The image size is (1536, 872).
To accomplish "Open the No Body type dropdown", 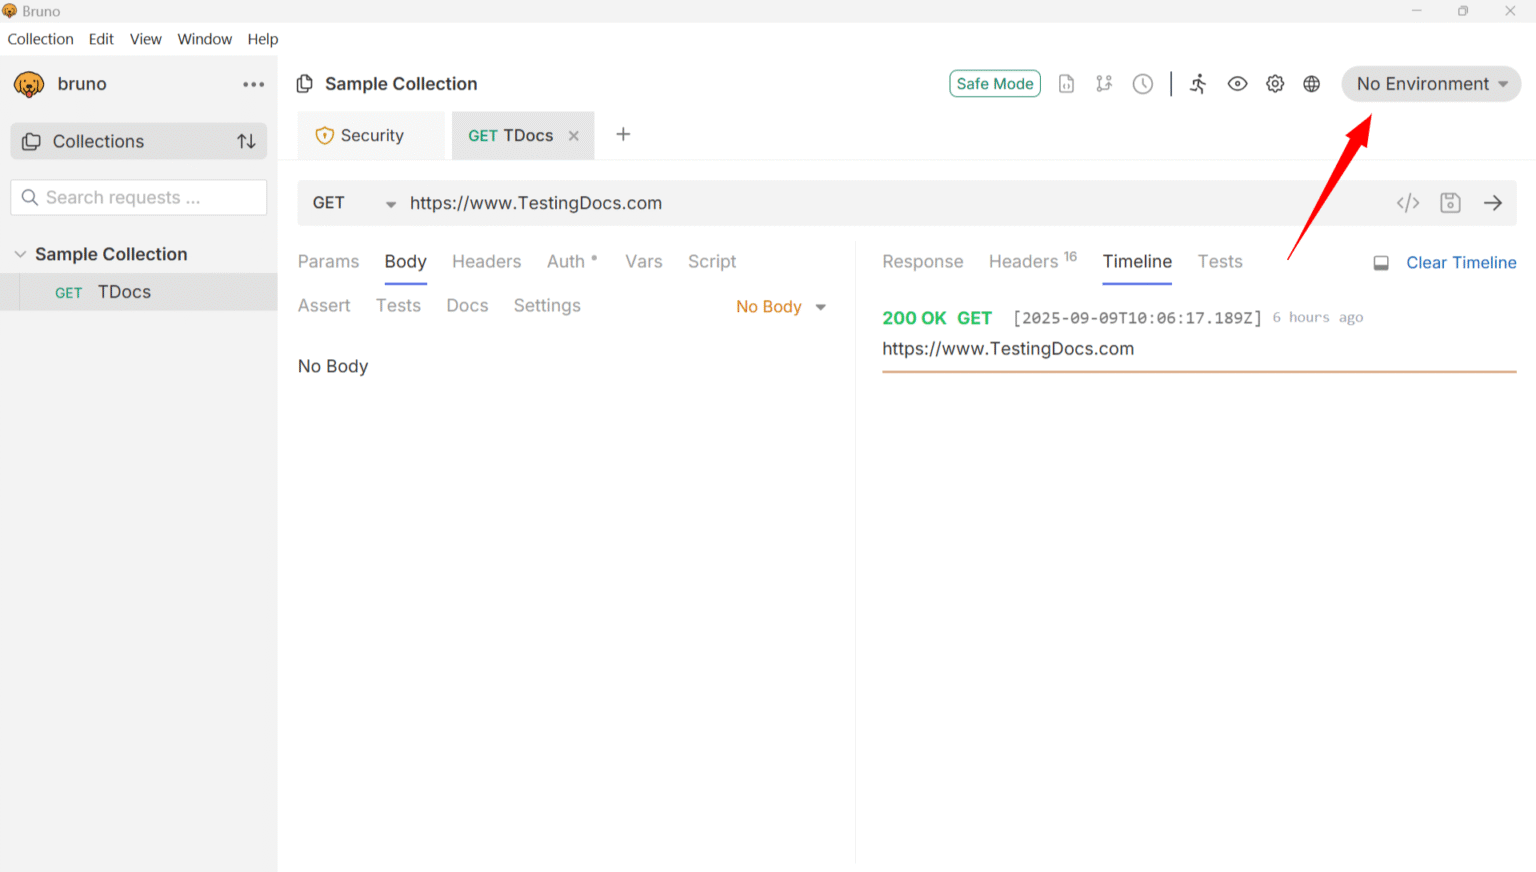I will pos(780,306).
